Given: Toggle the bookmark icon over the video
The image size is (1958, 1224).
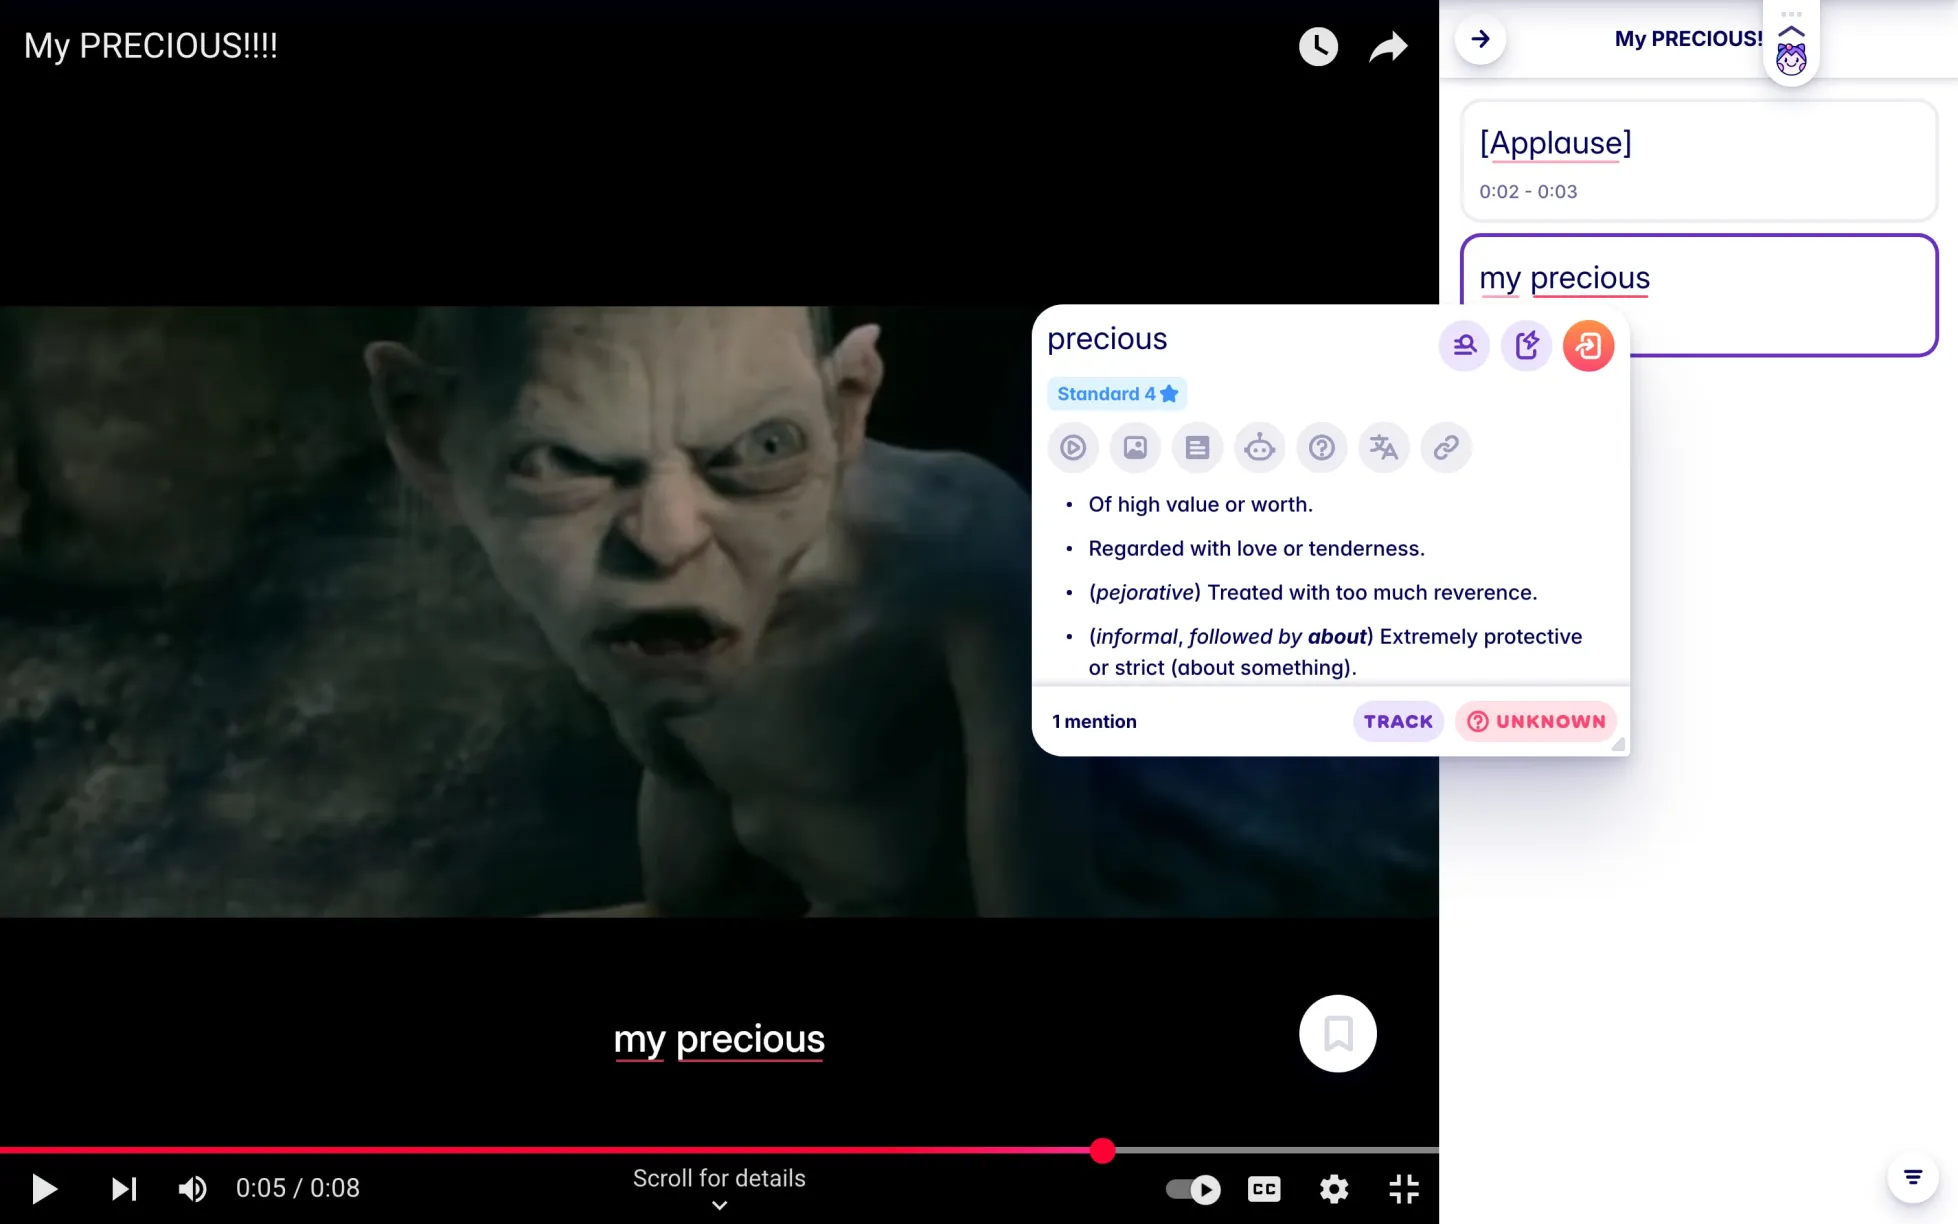Looking at the screenshot, I should (x=1337, y=1033).
